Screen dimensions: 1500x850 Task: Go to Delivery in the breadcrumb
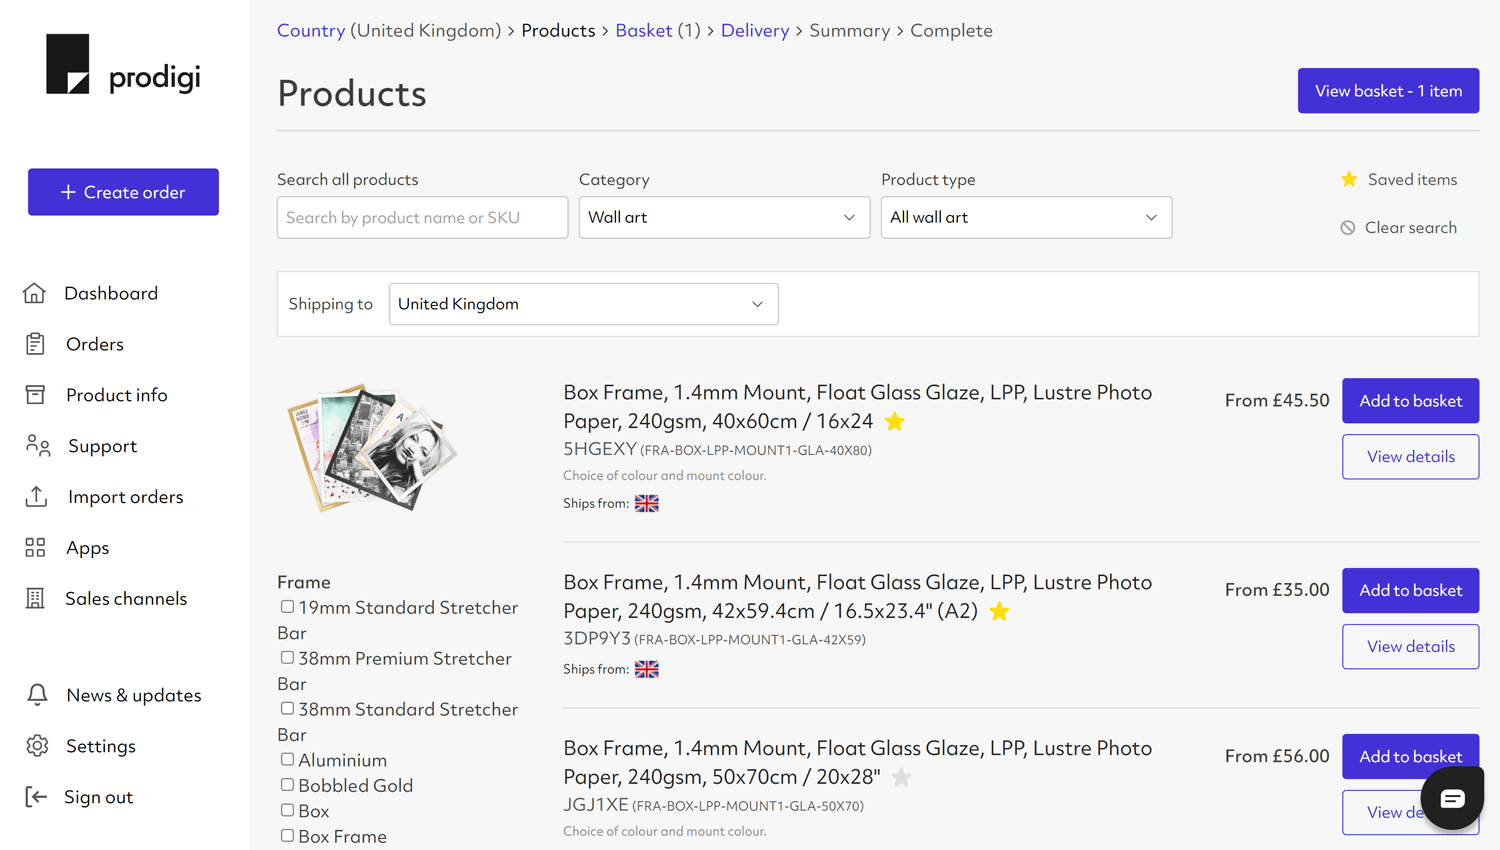[755, 30]
